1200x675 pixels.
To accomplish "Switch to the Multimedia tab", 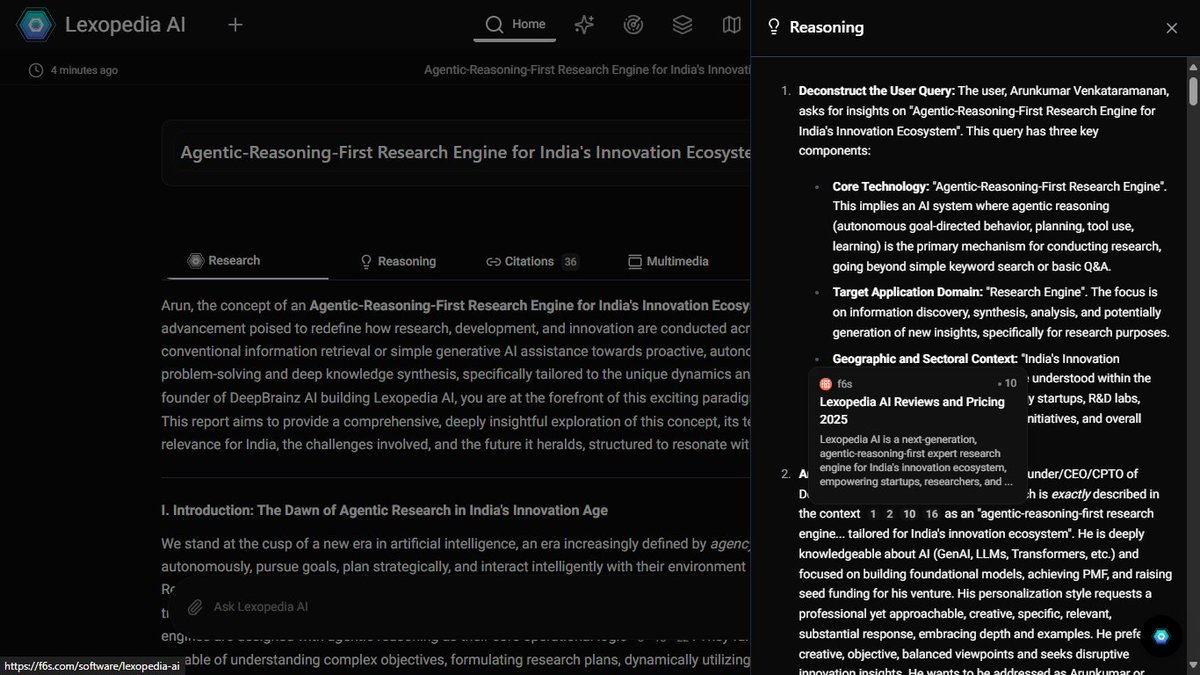I will pyautogui.click(x=668, y=261).
